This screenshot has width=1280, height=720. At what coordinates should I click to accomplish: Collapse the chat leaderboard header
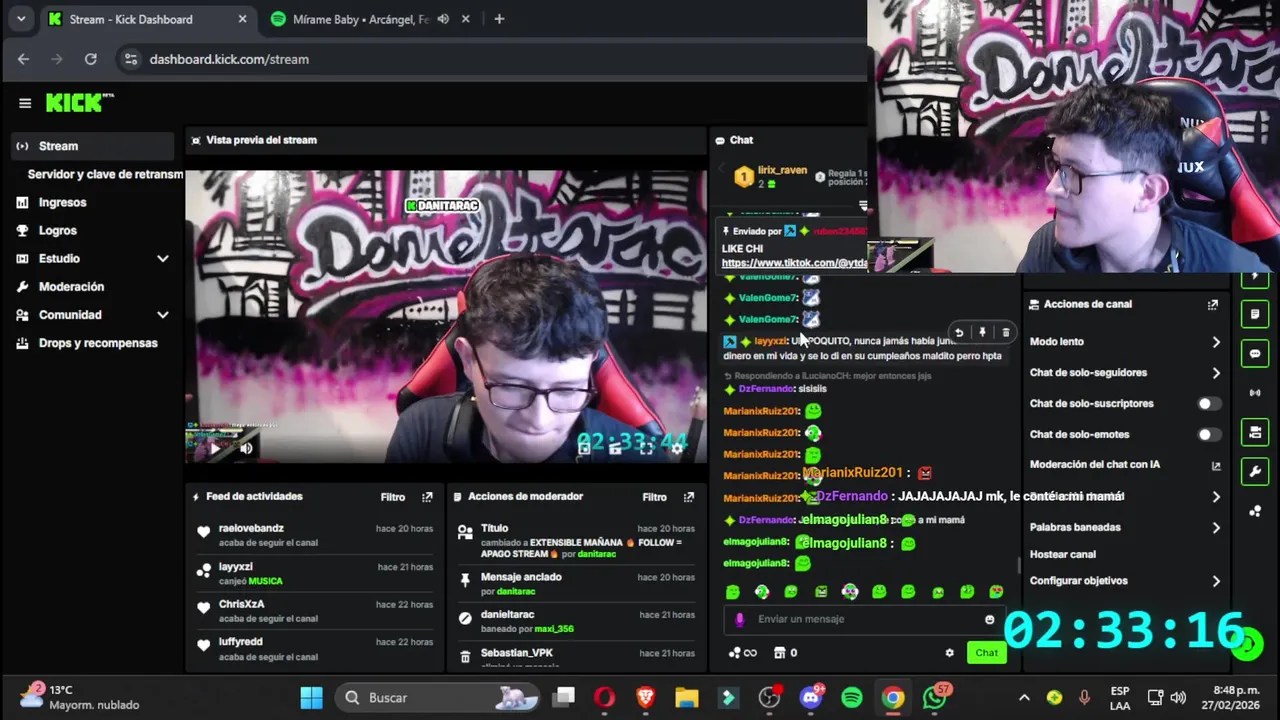click(x=863, y=206)
